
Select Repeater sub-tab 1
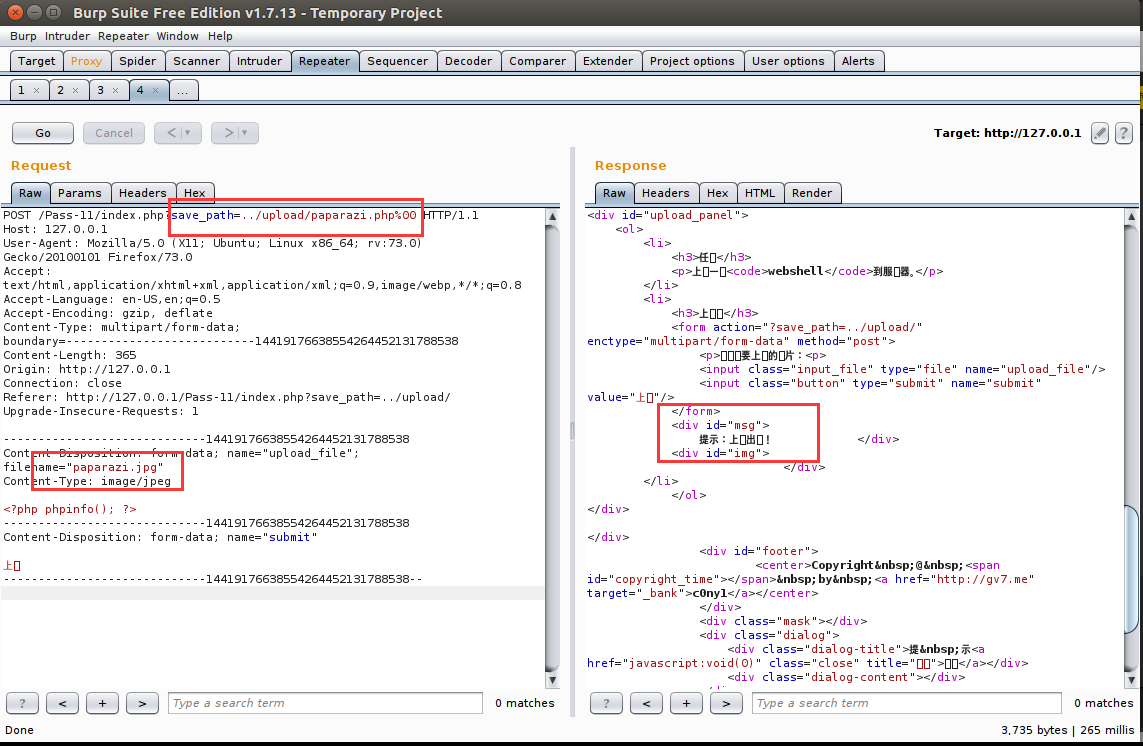pyautogui.click(x=22, y=90)
